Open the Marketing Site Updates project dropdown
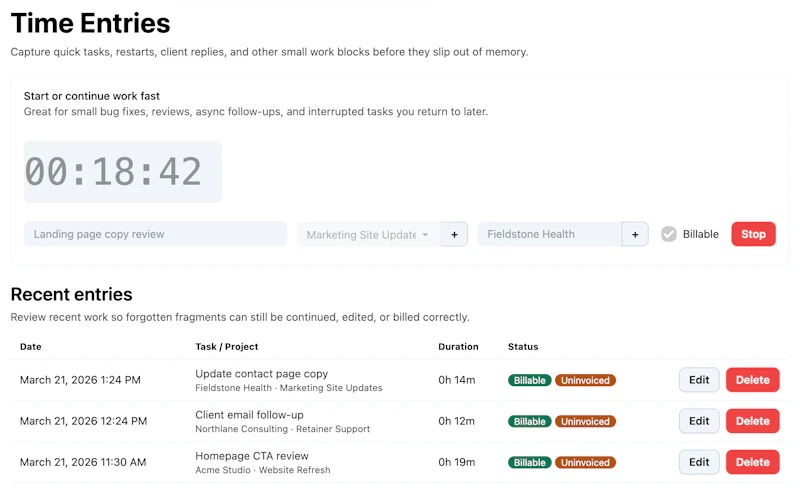This screenshot has width=800, height=488. (x=369, y=234)
